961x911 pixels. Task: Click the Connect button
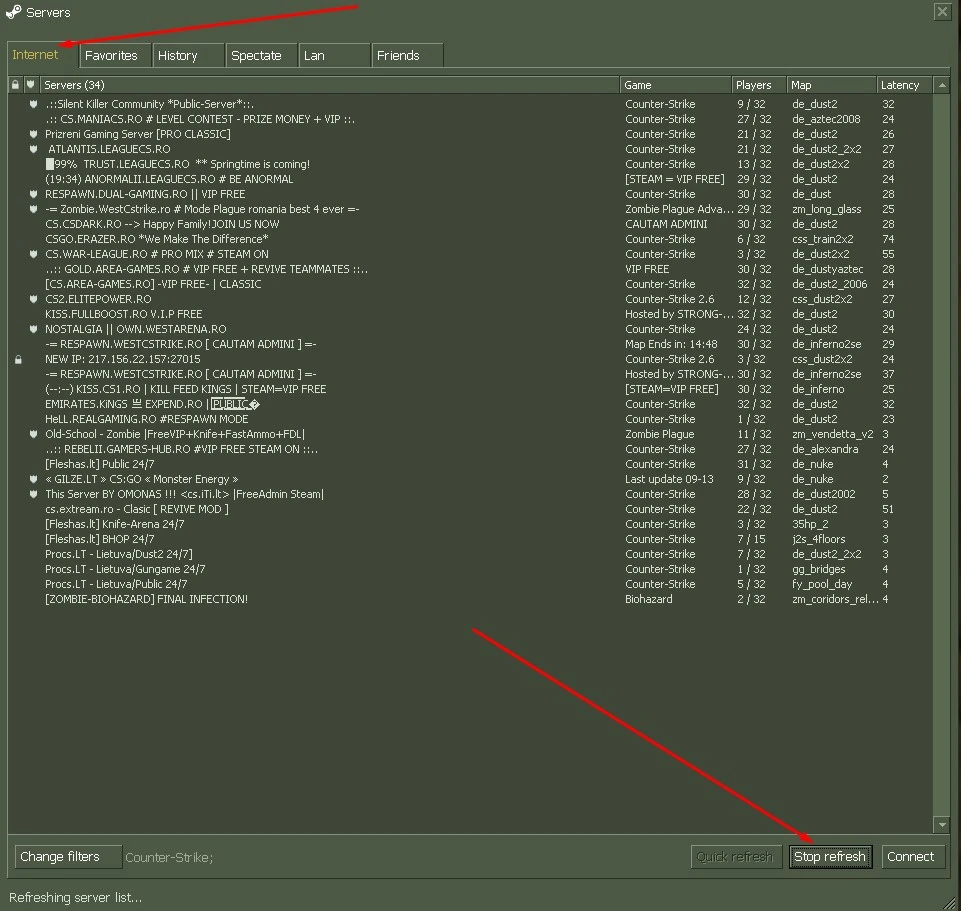[913, 856]
